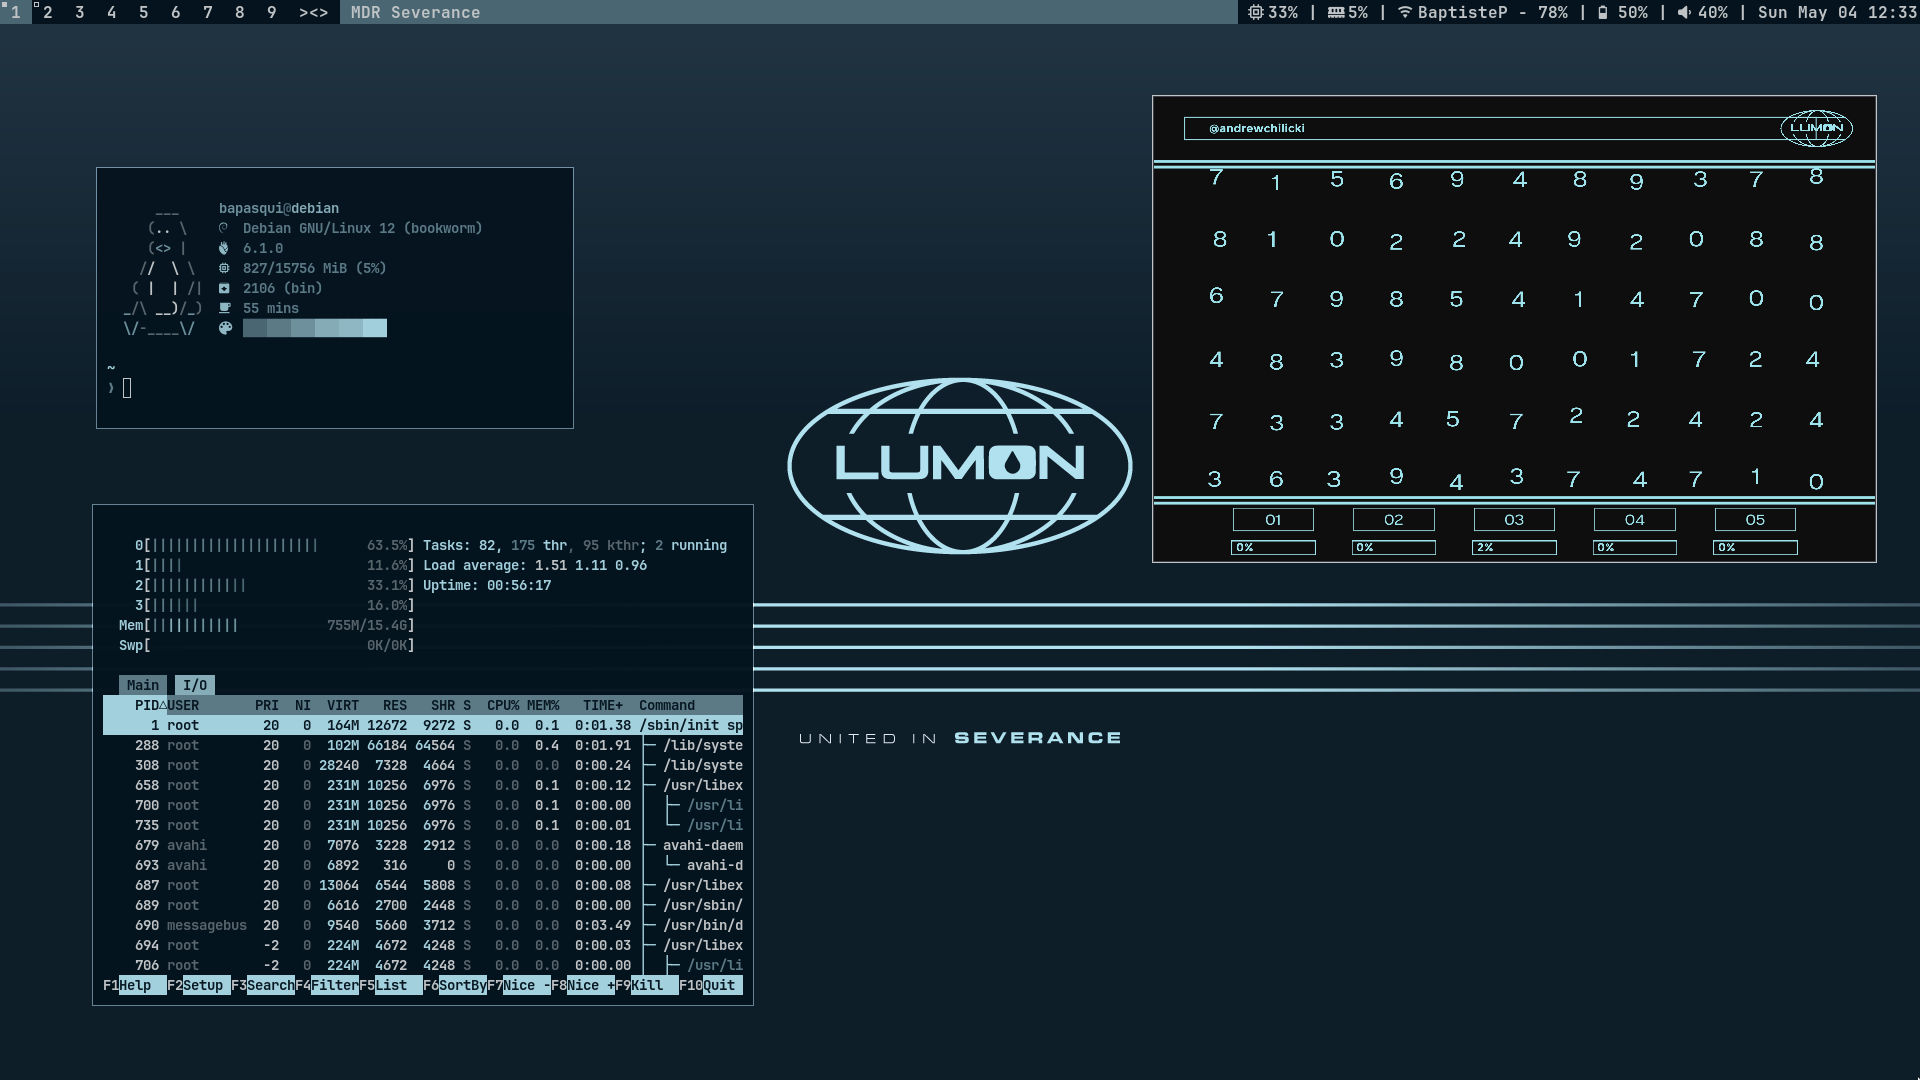The image size is (1920, 1080).
Task: Select the Main tab in htop
Action: tap(142, 685)
